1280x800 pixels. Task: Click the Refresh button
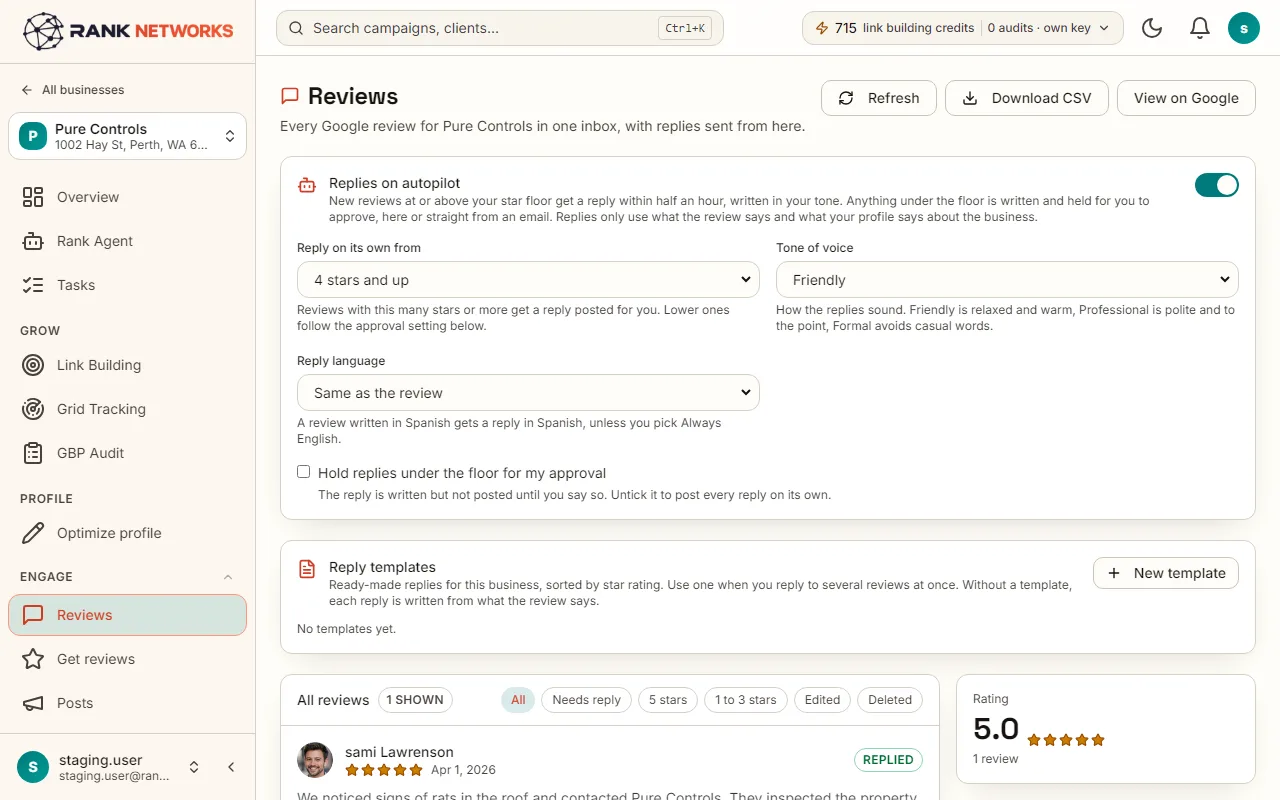pyautogui.click(x=879, y=98)
